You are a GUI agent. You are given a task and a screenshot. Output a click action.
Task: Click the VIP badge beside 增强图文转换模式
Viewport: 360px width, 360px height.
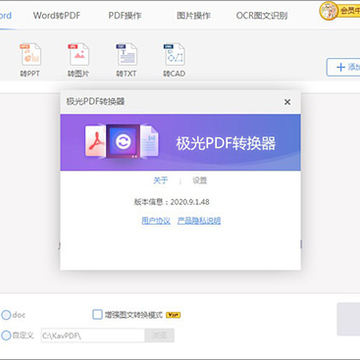[173, 315]
